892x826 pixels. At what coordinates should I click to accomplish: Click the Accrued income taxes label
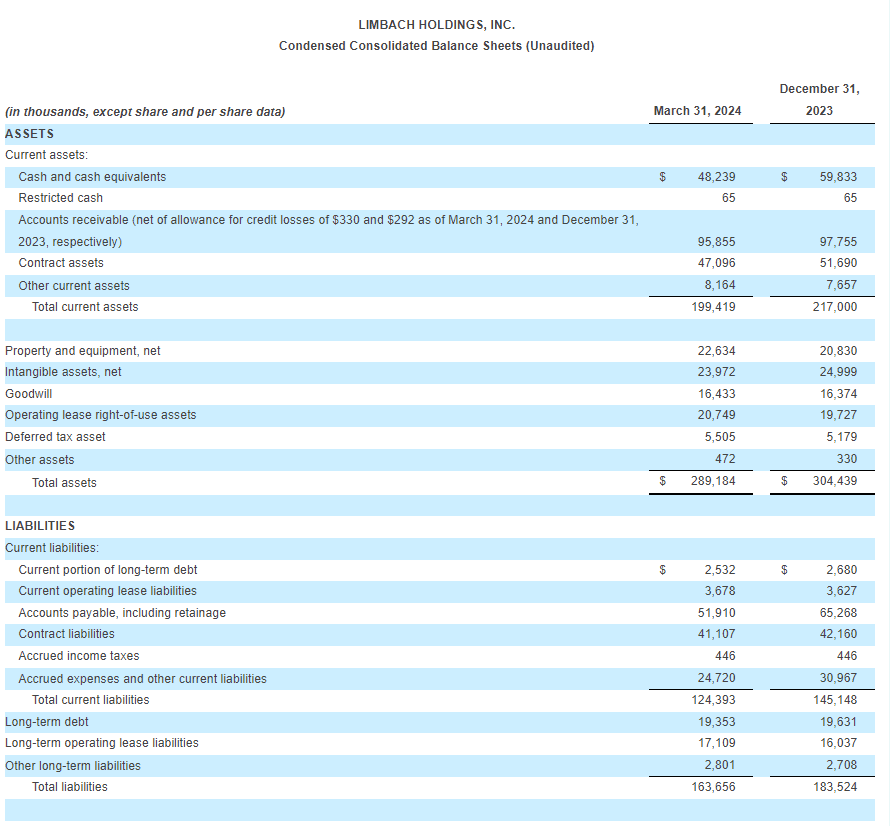click(79, 656)
